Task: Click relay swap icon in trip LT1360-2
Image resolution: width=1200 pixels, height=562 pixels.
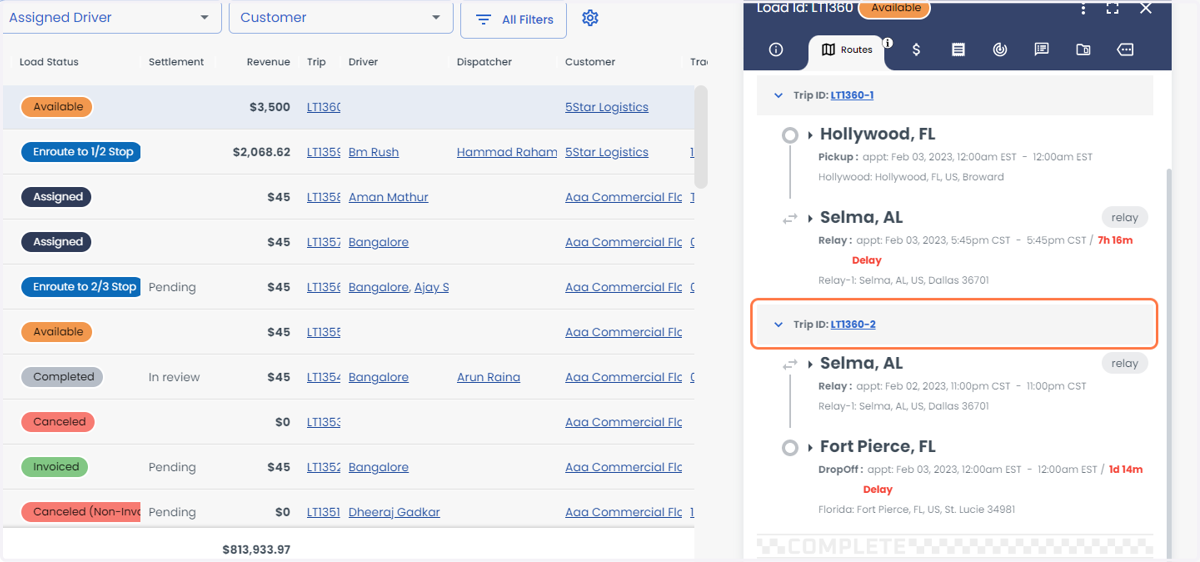Action: coord(790,364)
